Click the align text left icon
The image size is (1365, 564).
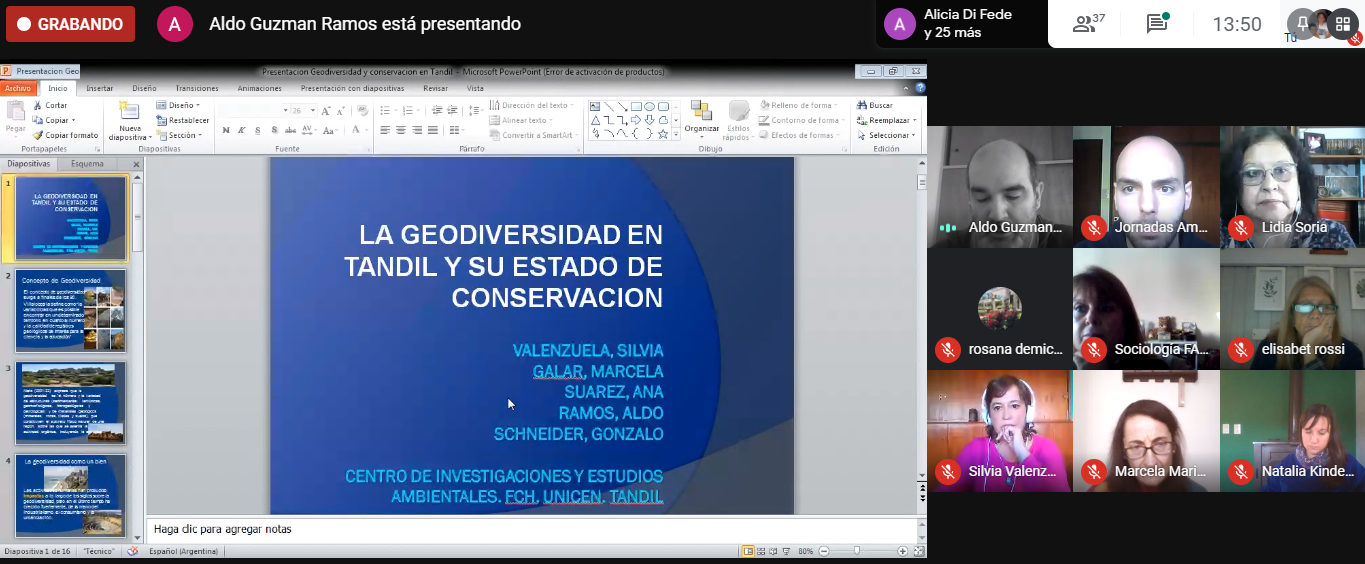[x=385, y=130]
